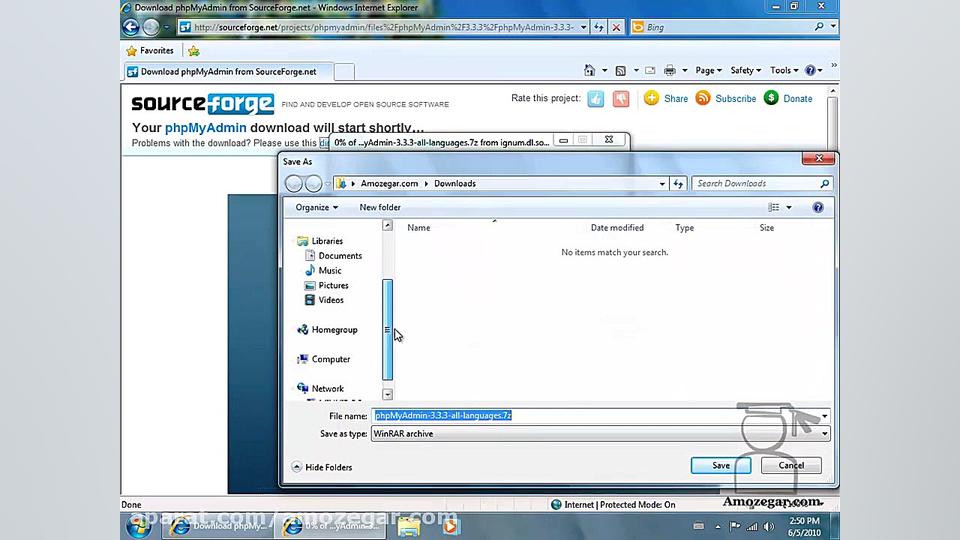Show hidden tray icons arrow

pyautogui.click(x=718, y=527)
